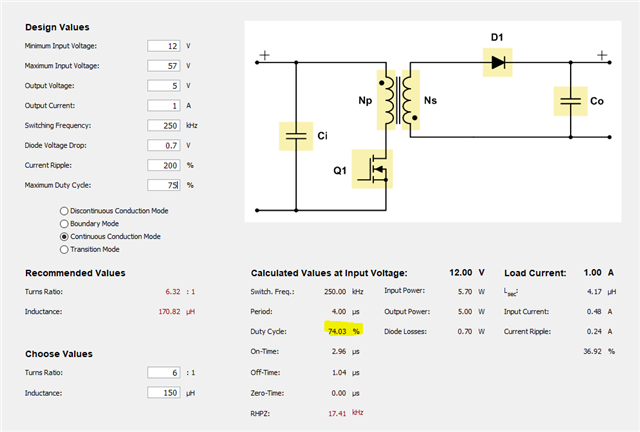
Task: Click the Choose Values heading
Action: (x=59, y=354)
